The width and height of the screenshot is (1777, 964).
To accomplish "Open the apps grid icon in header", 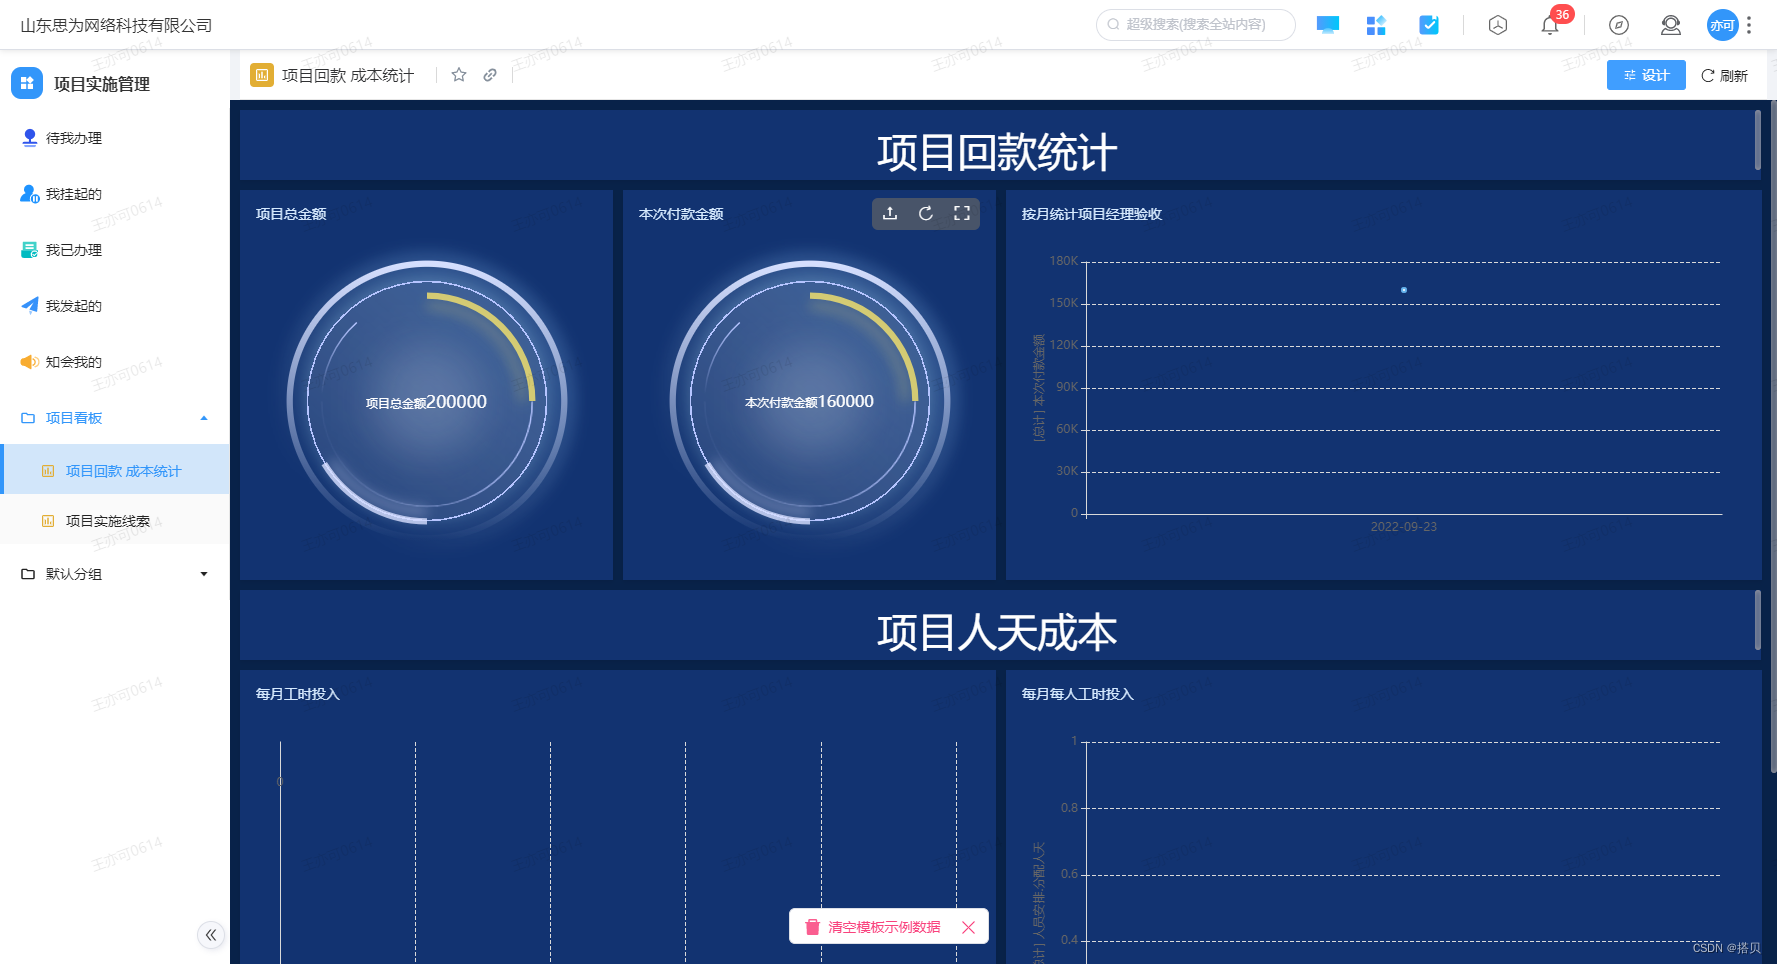I will pyautogui.click(x=1376, y=25).
